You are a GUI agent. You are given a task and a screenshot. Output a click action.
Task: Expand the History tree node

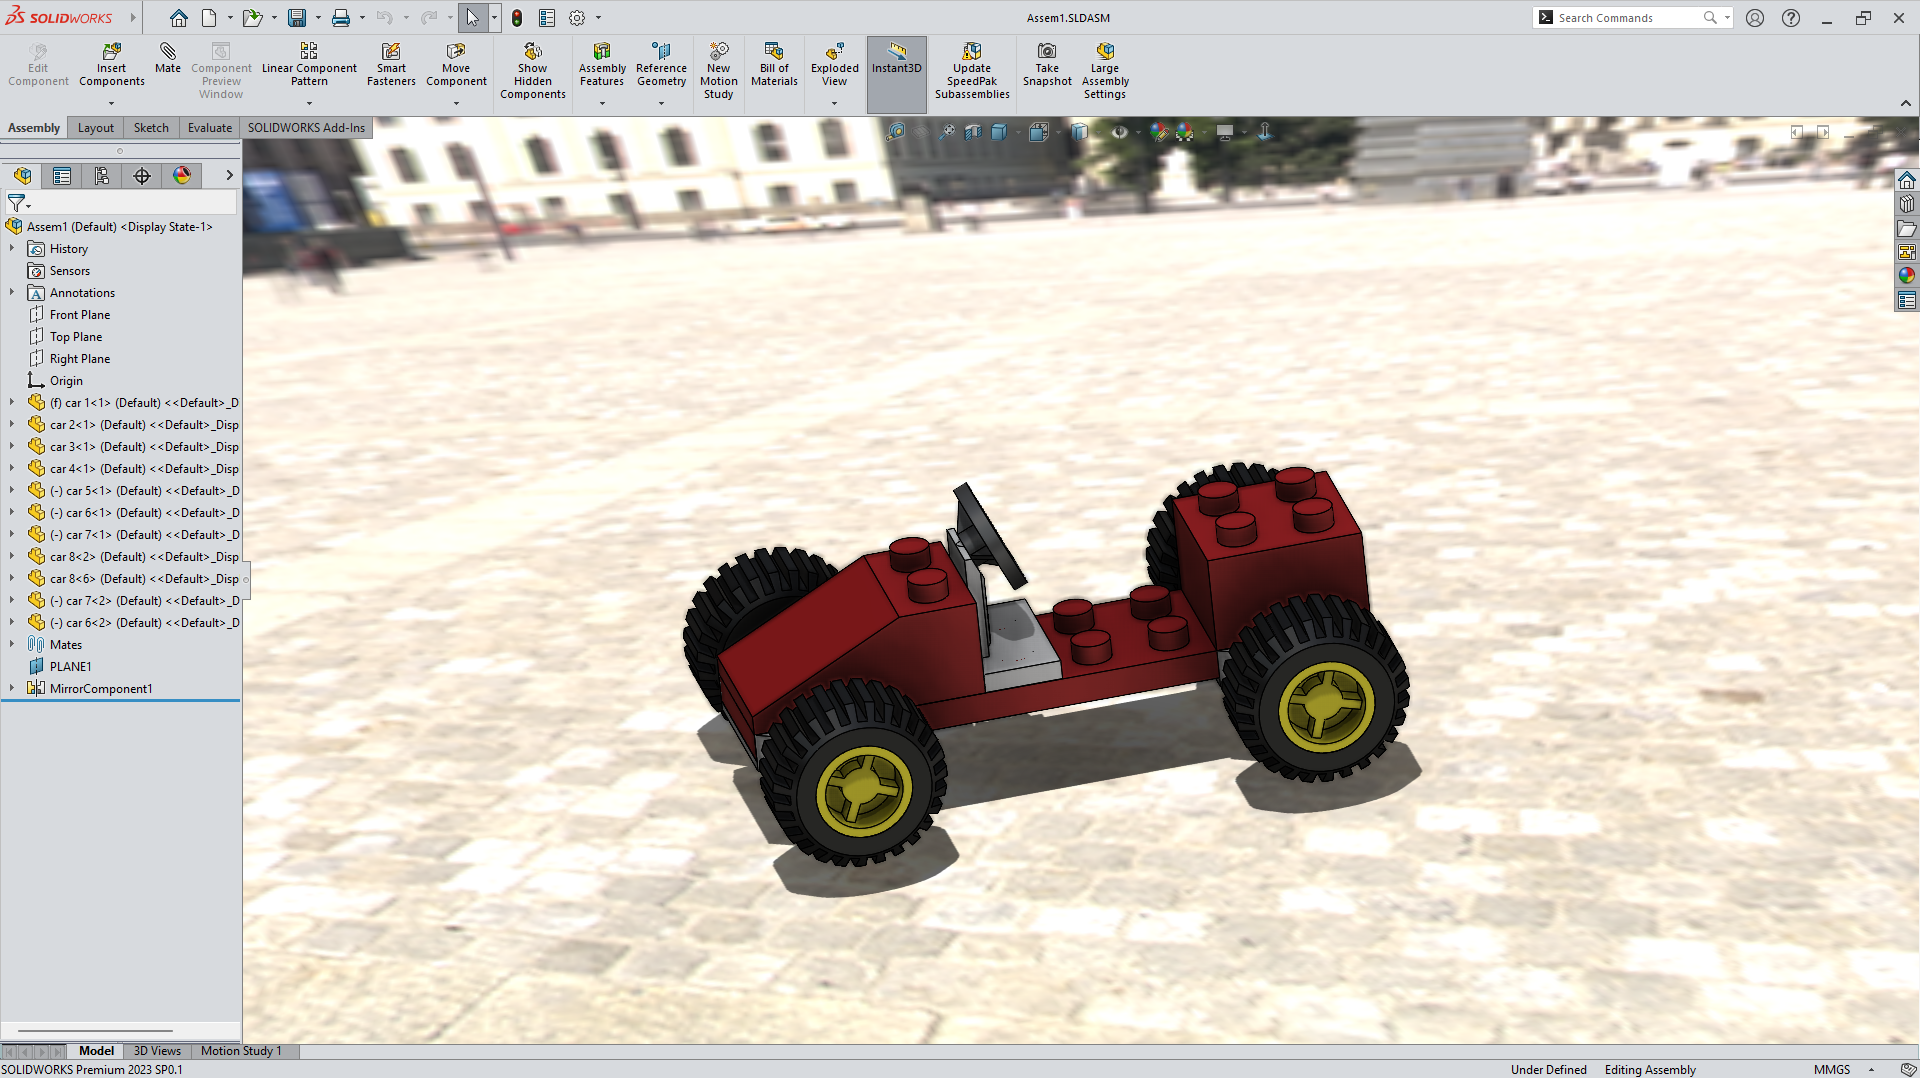click(x=12, y=249)
